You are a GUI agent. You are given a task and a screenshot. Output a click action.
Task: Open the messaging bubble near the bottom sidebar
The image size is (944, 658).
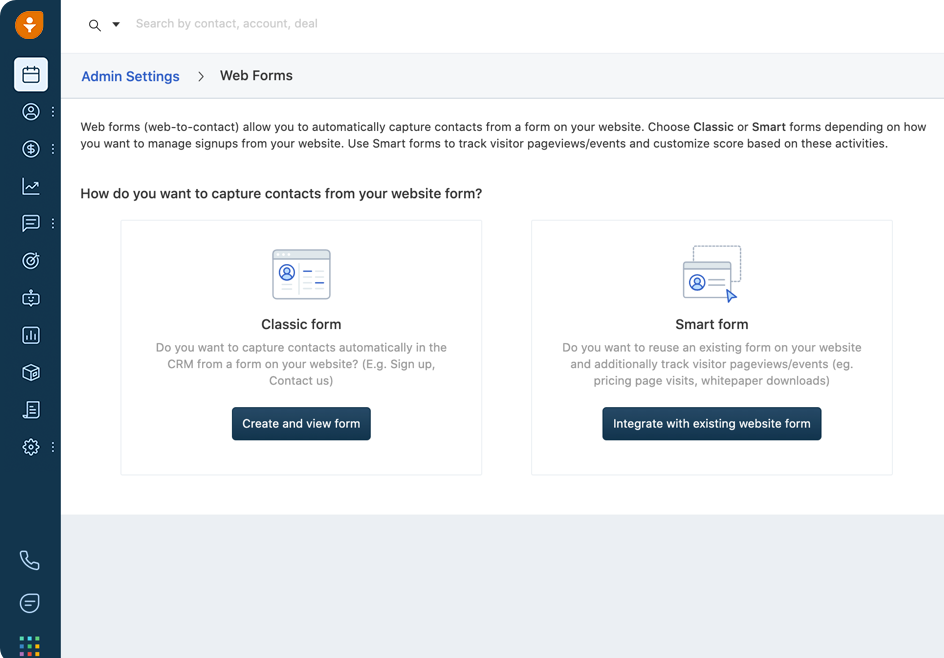coord(30,603)
